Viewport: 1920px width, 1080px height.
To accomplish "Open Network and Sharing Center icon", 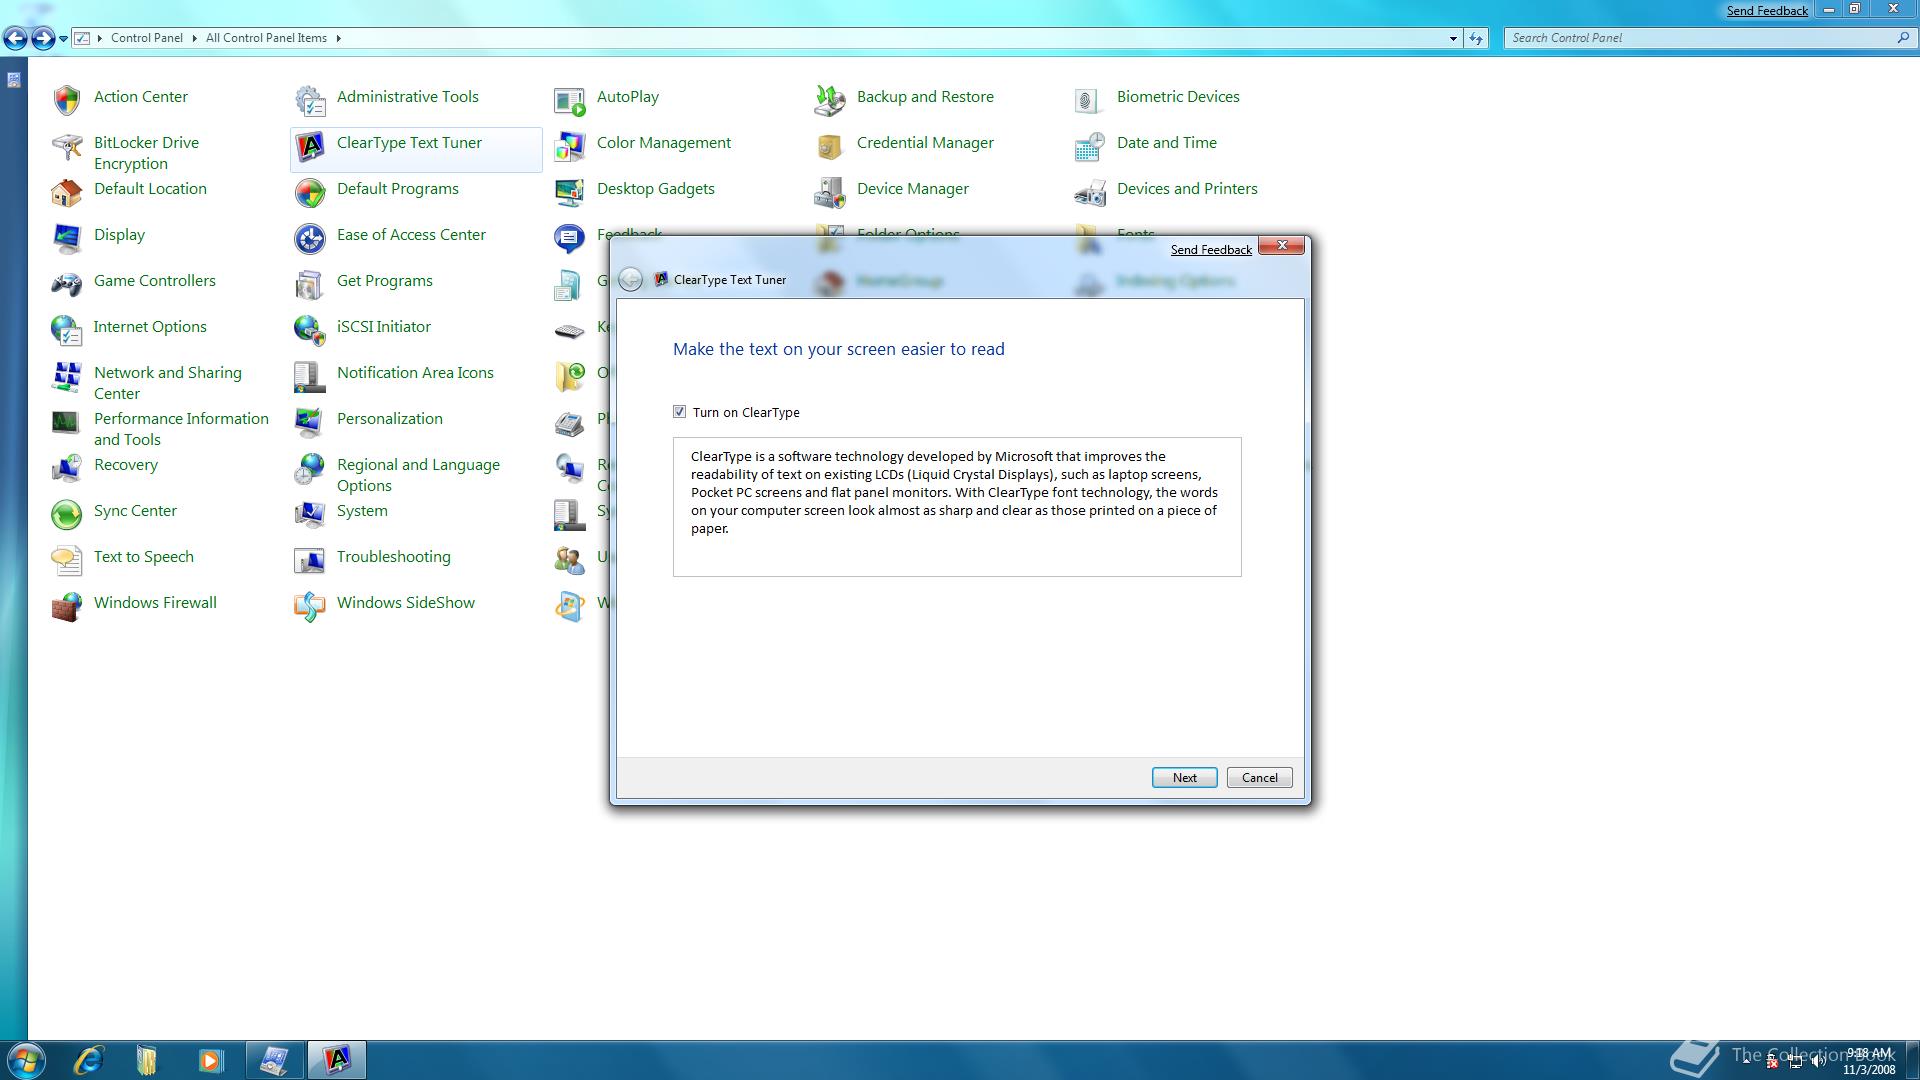I will [x=66, y=377].
